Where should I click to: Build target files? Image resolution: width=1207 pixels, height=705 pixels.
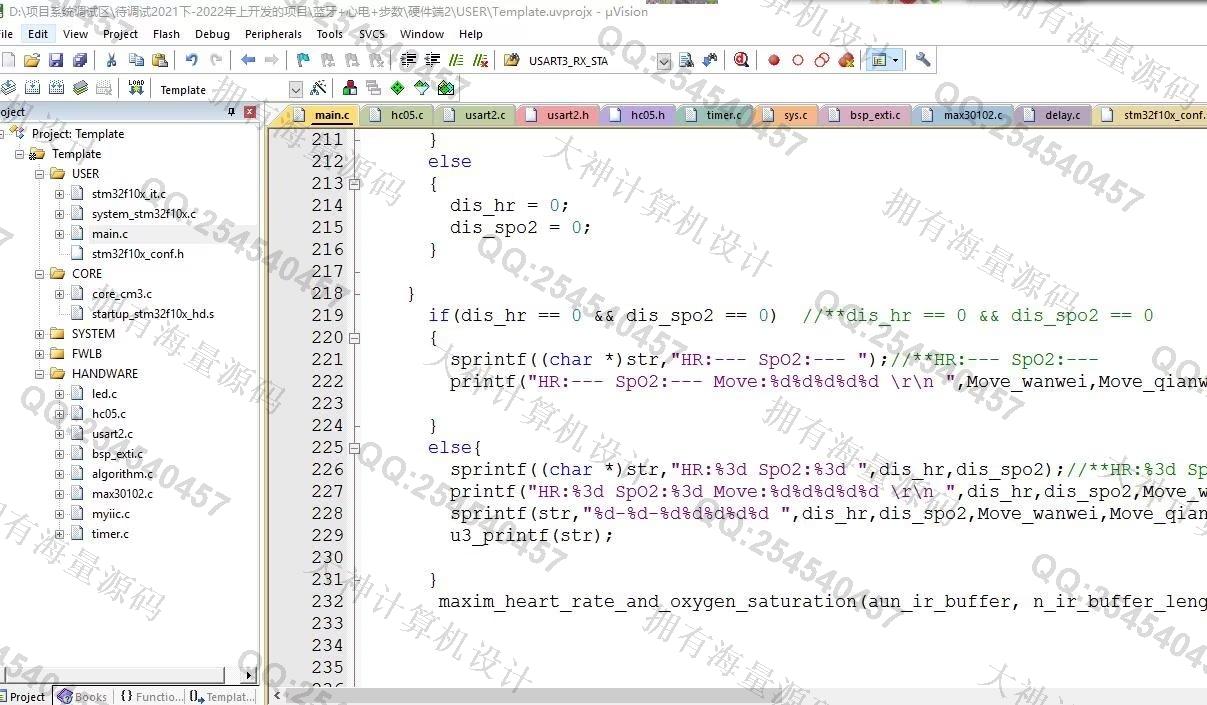(32, 88)
